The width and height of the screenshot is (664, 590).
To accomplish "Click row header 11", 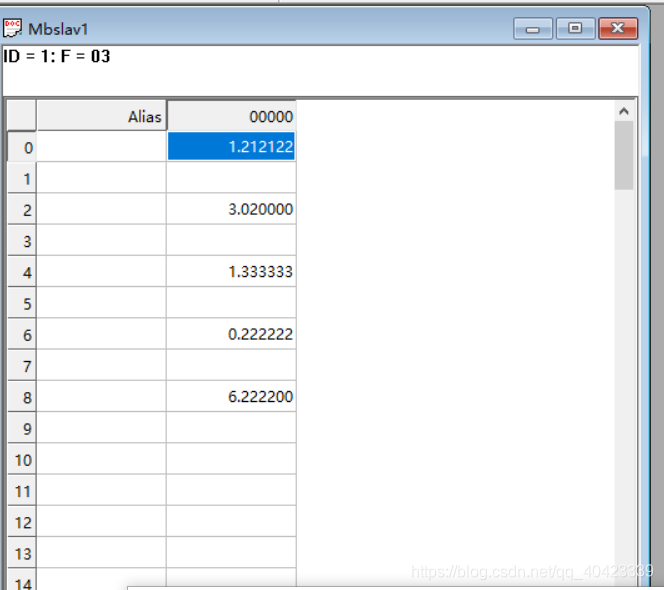I will click(x=22, y=490).
